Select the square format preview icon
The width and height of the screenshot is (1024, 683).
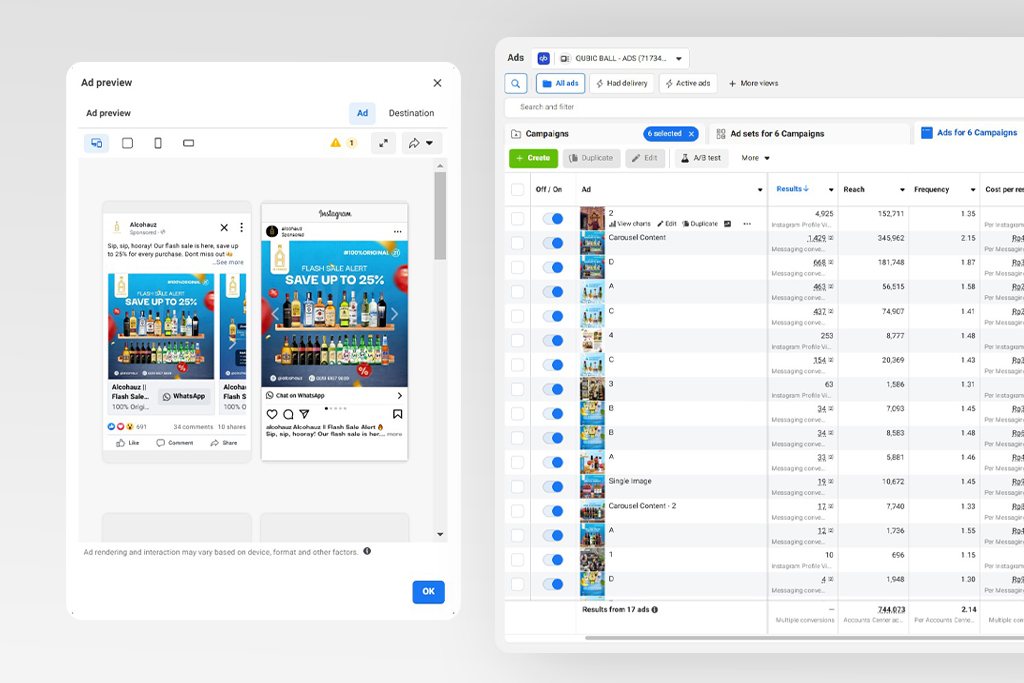pos(127,143)
